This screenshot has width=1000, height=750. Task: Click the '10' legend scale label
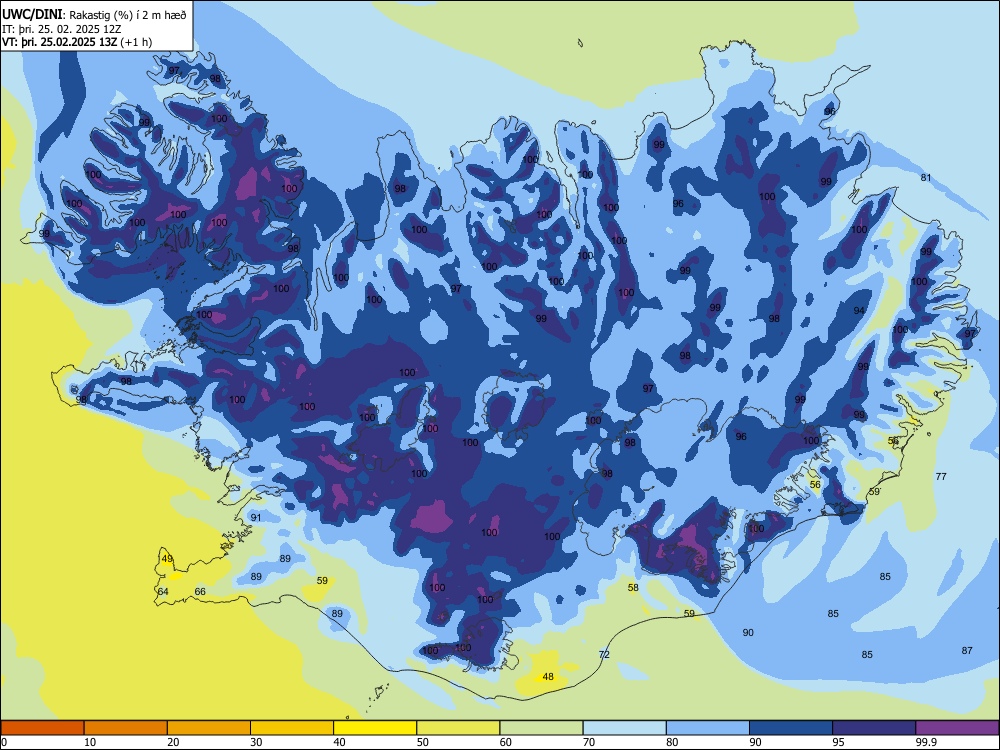(91, 742)
